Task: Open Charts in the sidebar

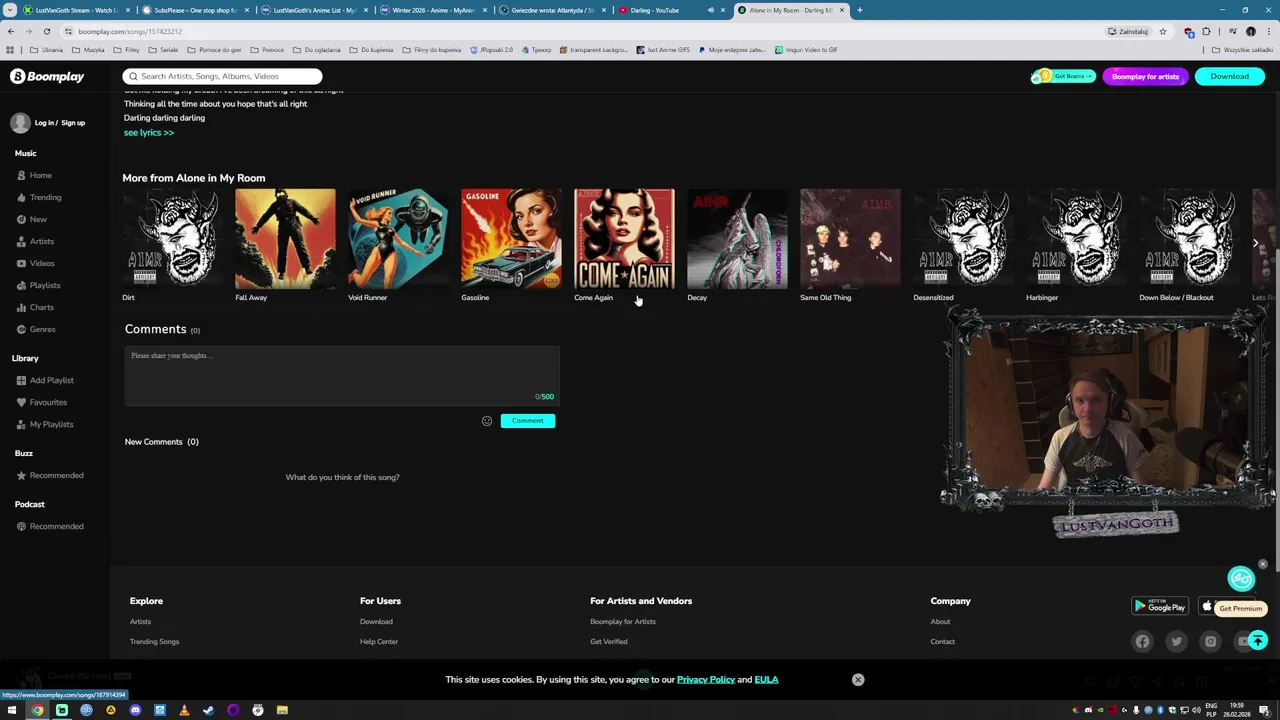Action: pyautogui.click(x=41, y=307)
